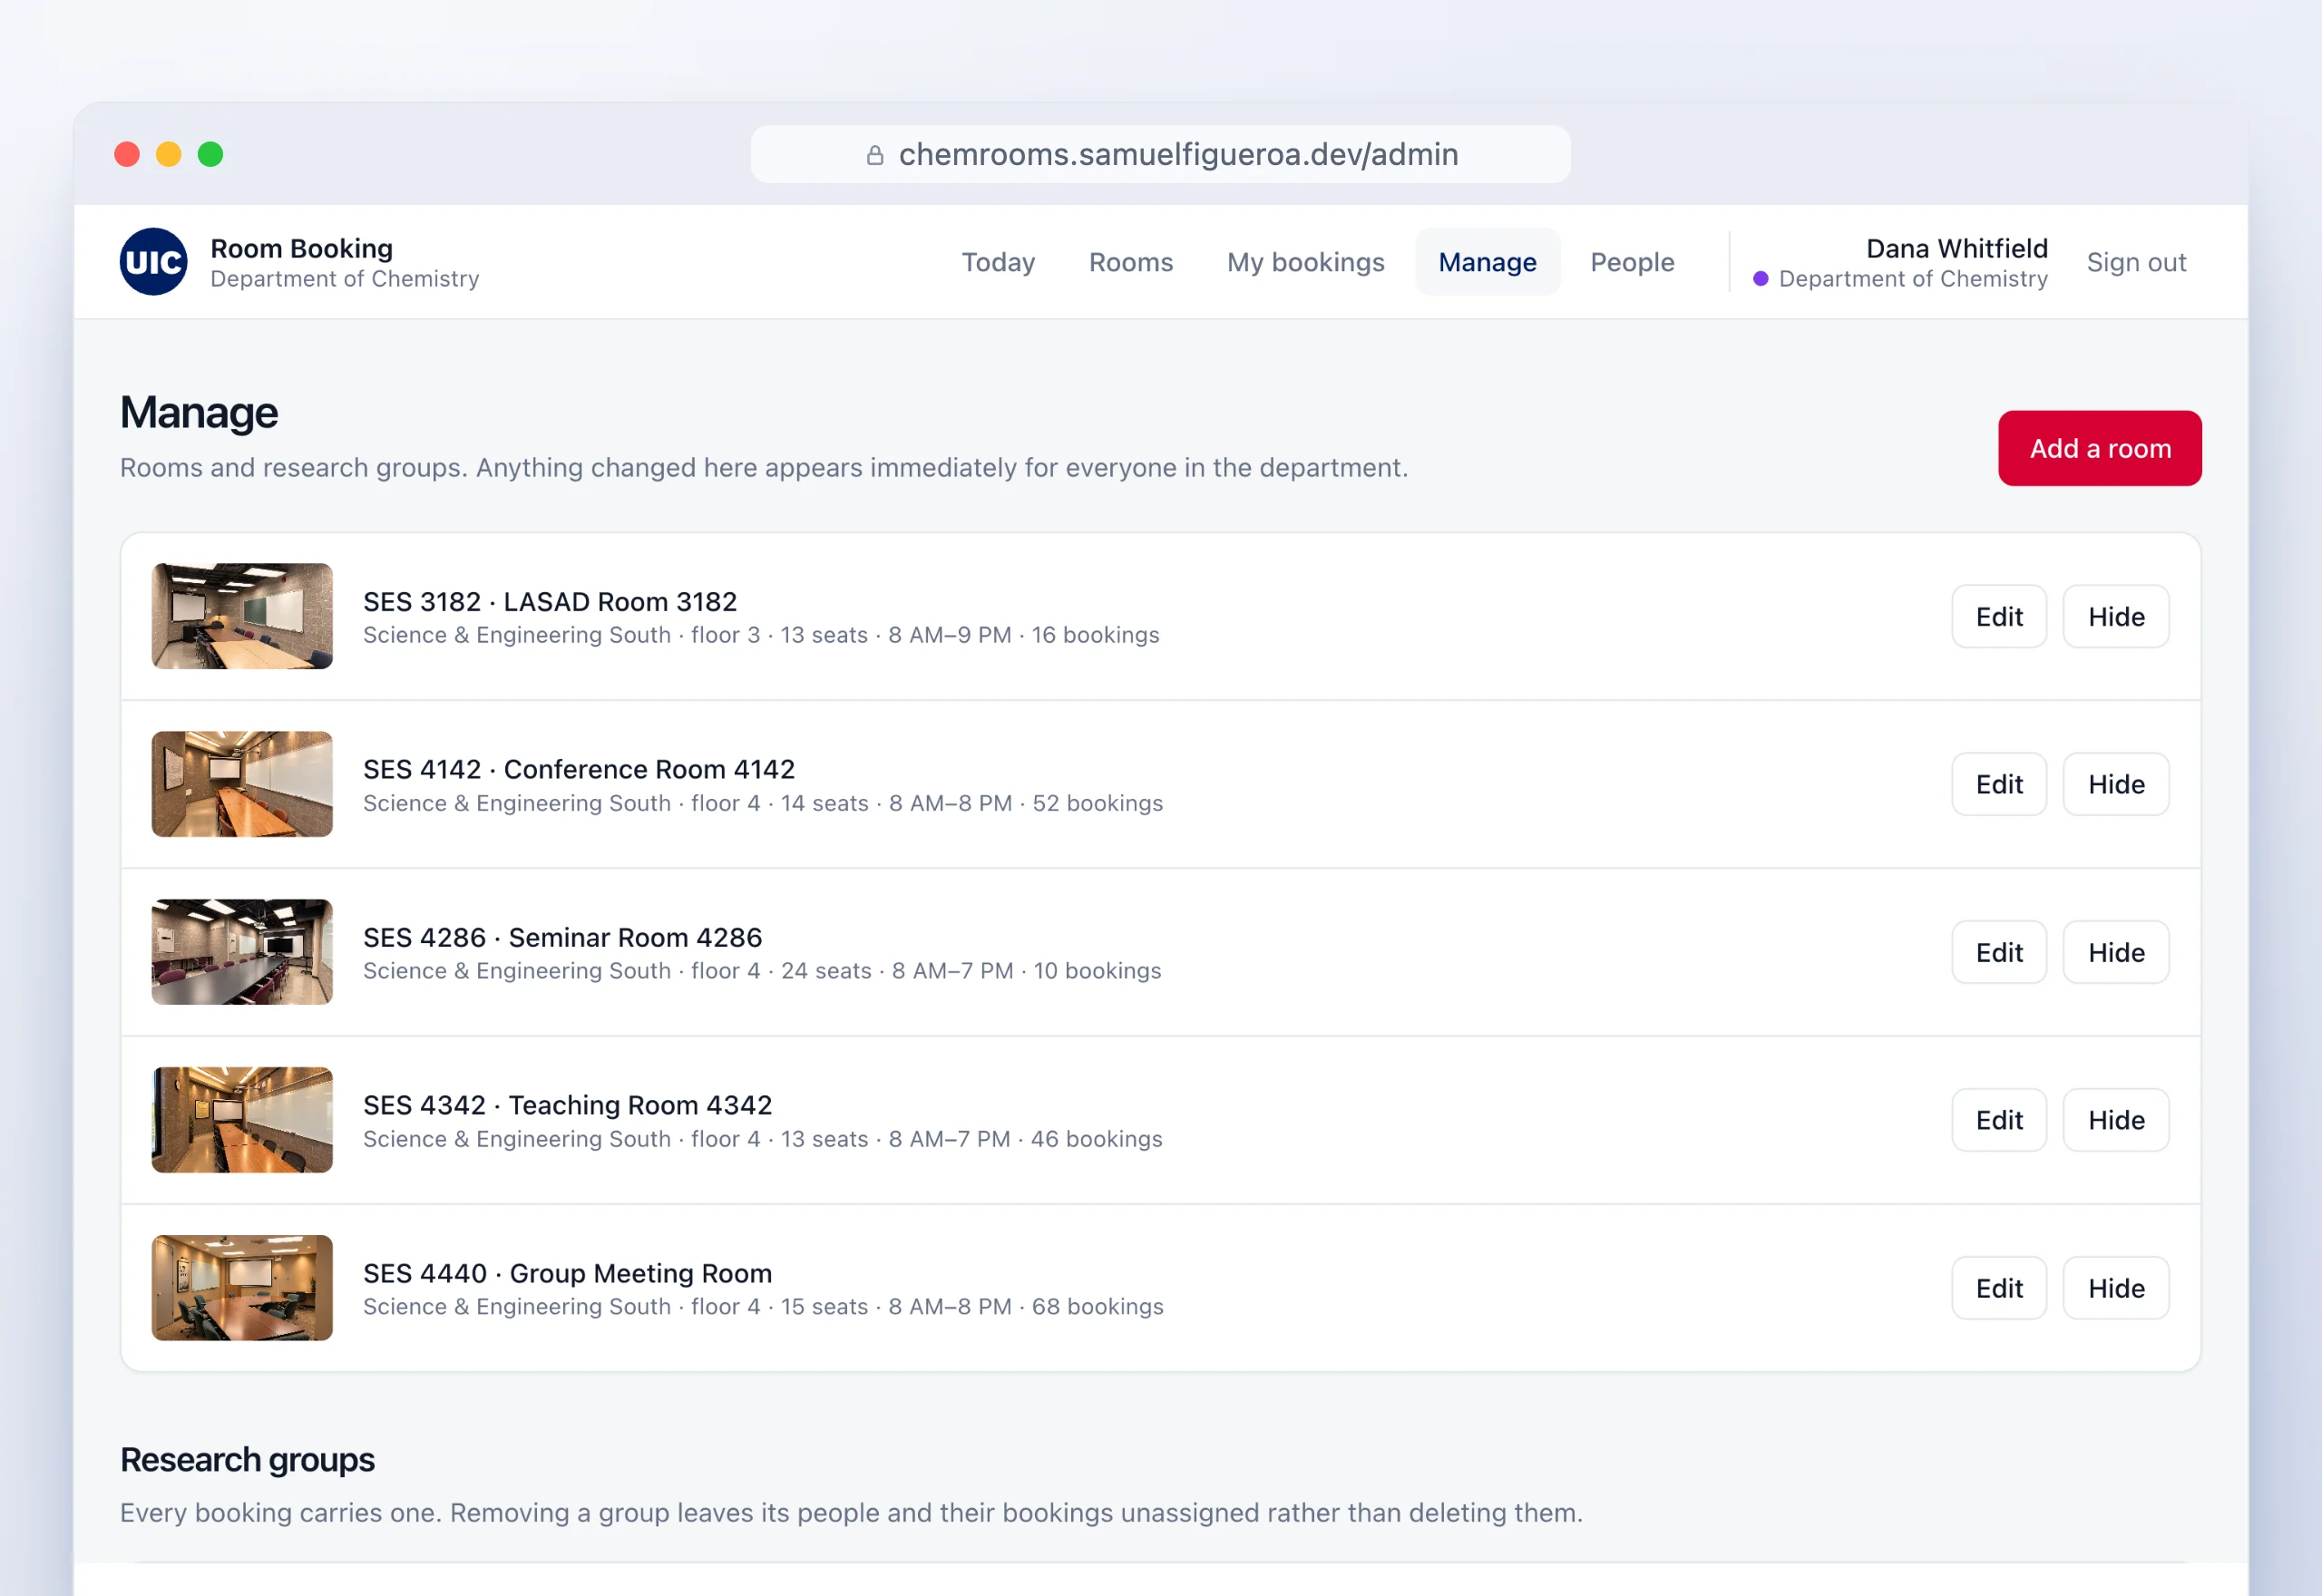This screenshot has width=2322, height=1596.
Task: Edit SES 4142 Conference Room
Action: pyautogui.click(x=1999, y=784)
